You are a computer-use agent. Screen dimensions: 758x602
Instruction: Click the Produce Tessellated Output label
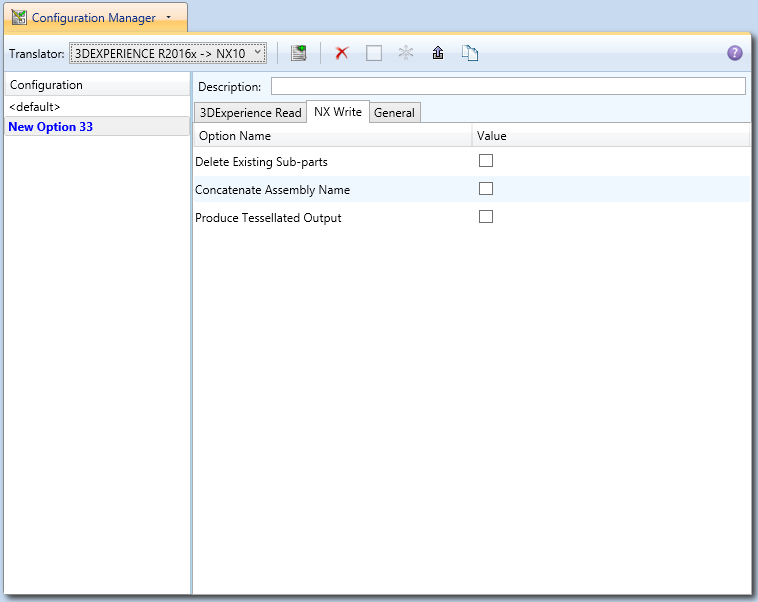point(268,218)
